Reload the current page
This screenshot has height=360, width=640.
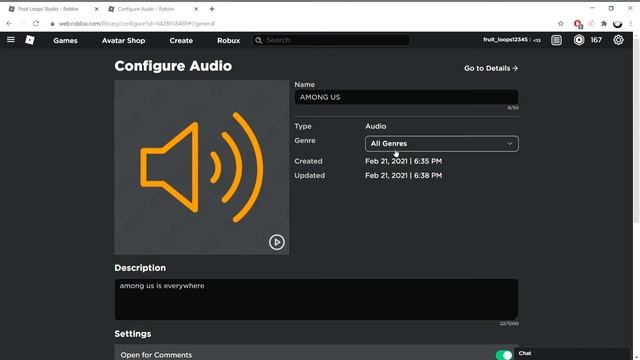36,24
